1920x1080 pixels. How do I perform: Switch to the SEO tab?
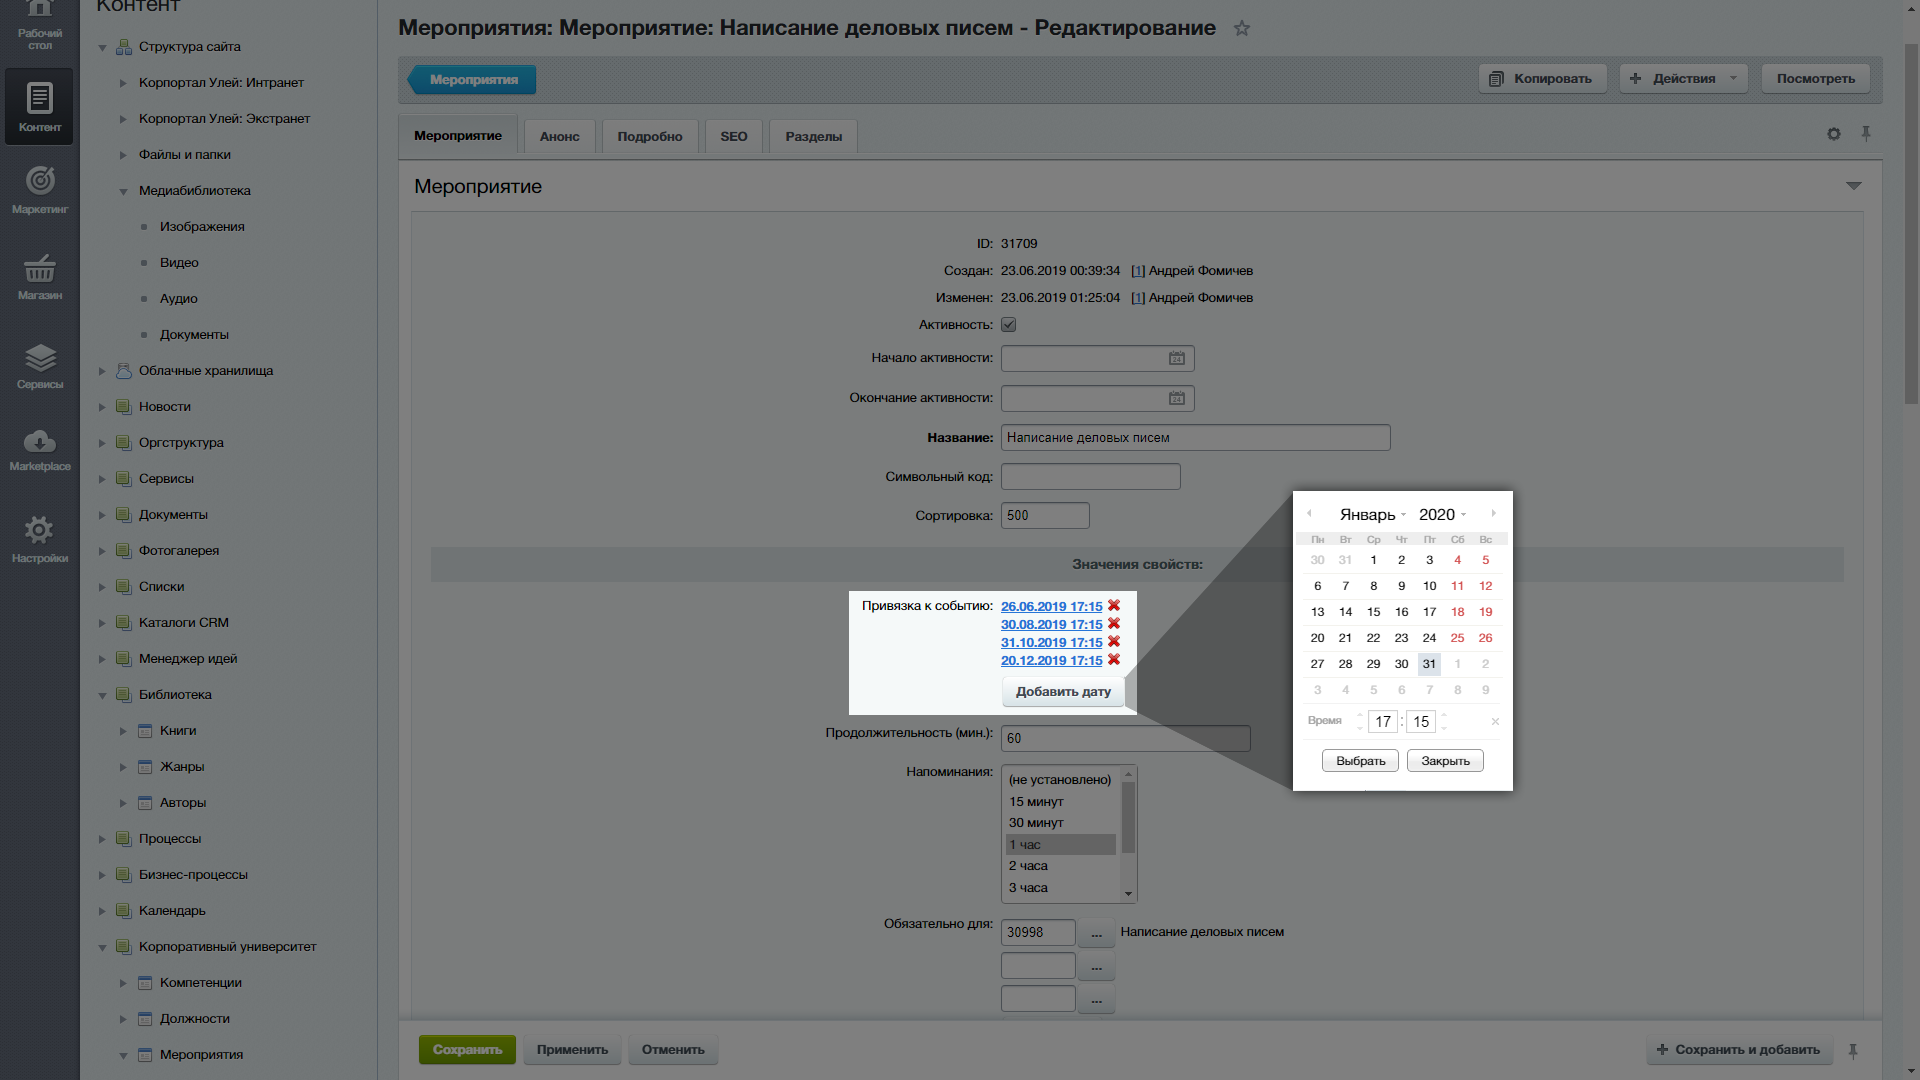point(733,137)
